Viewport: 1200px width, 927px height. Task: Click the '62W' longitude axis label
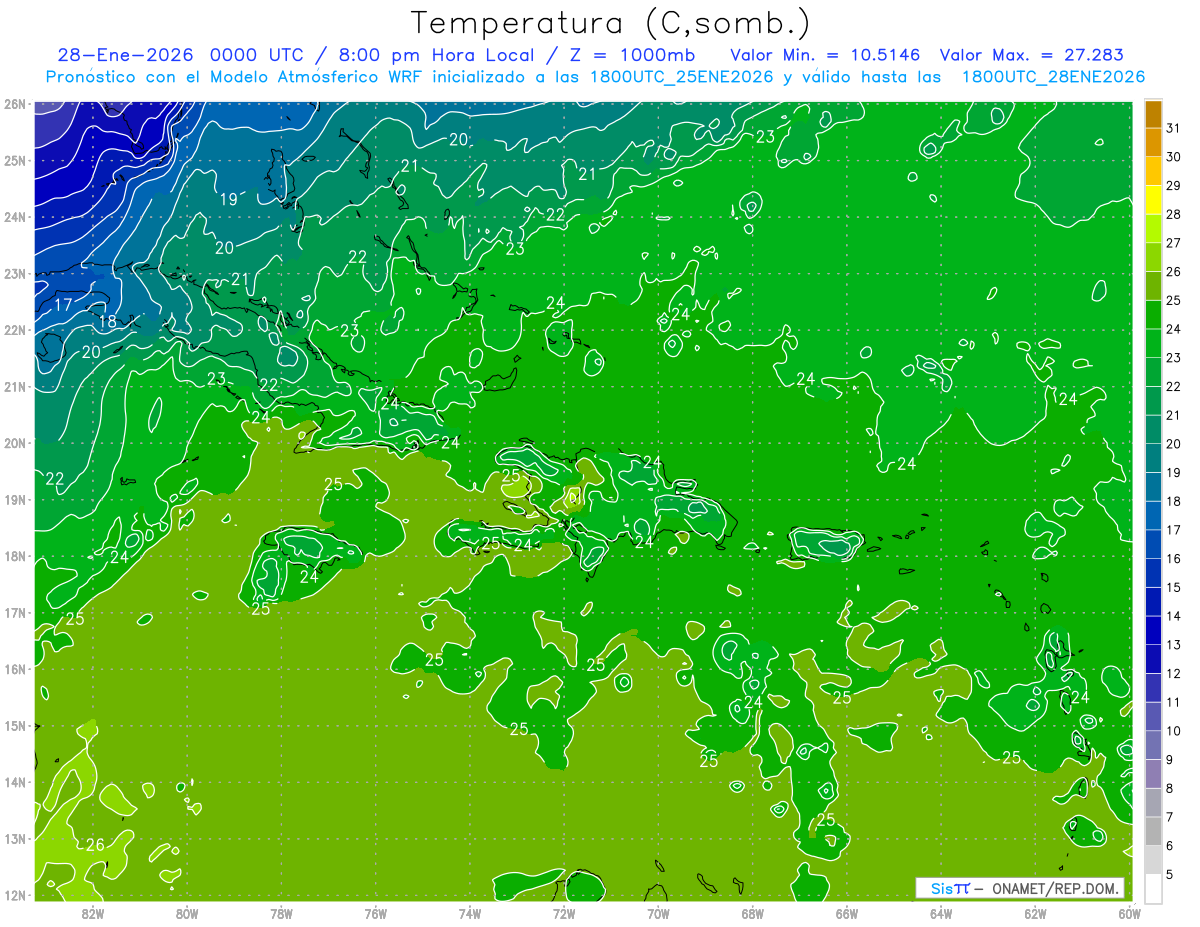coord(1035,913)
